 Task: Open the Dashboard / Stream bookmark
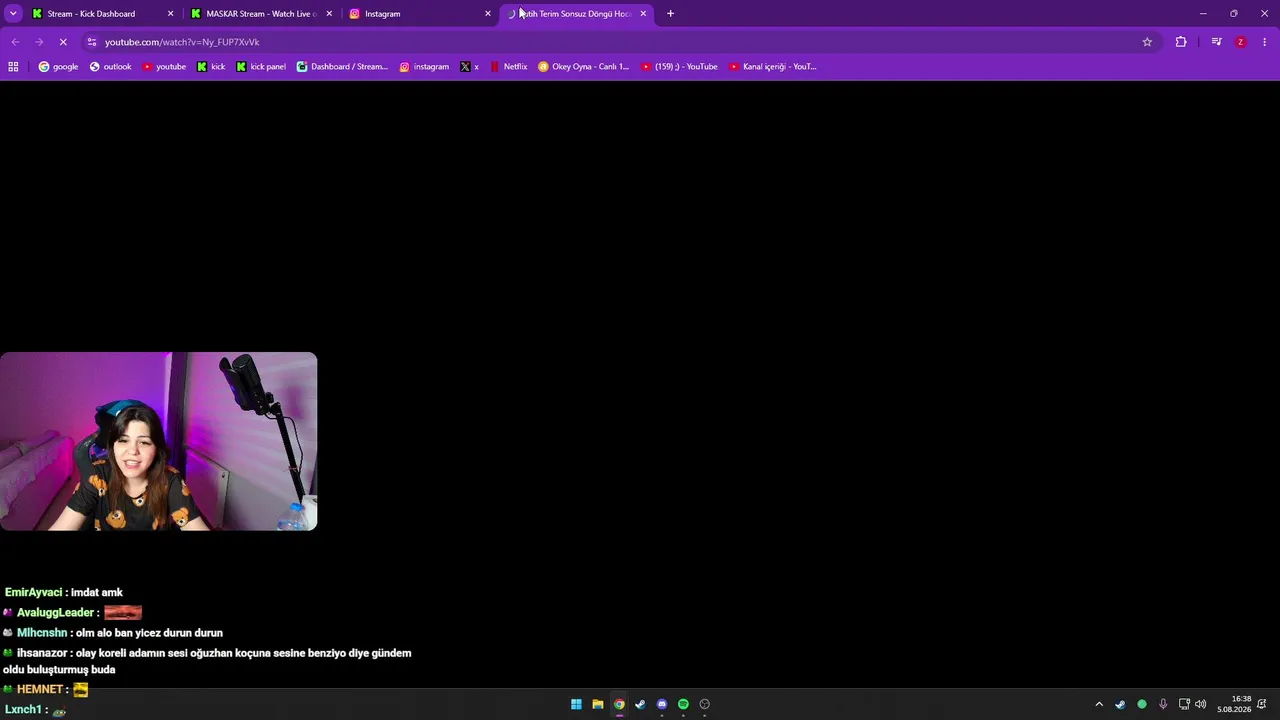click(x=342, y=67)
